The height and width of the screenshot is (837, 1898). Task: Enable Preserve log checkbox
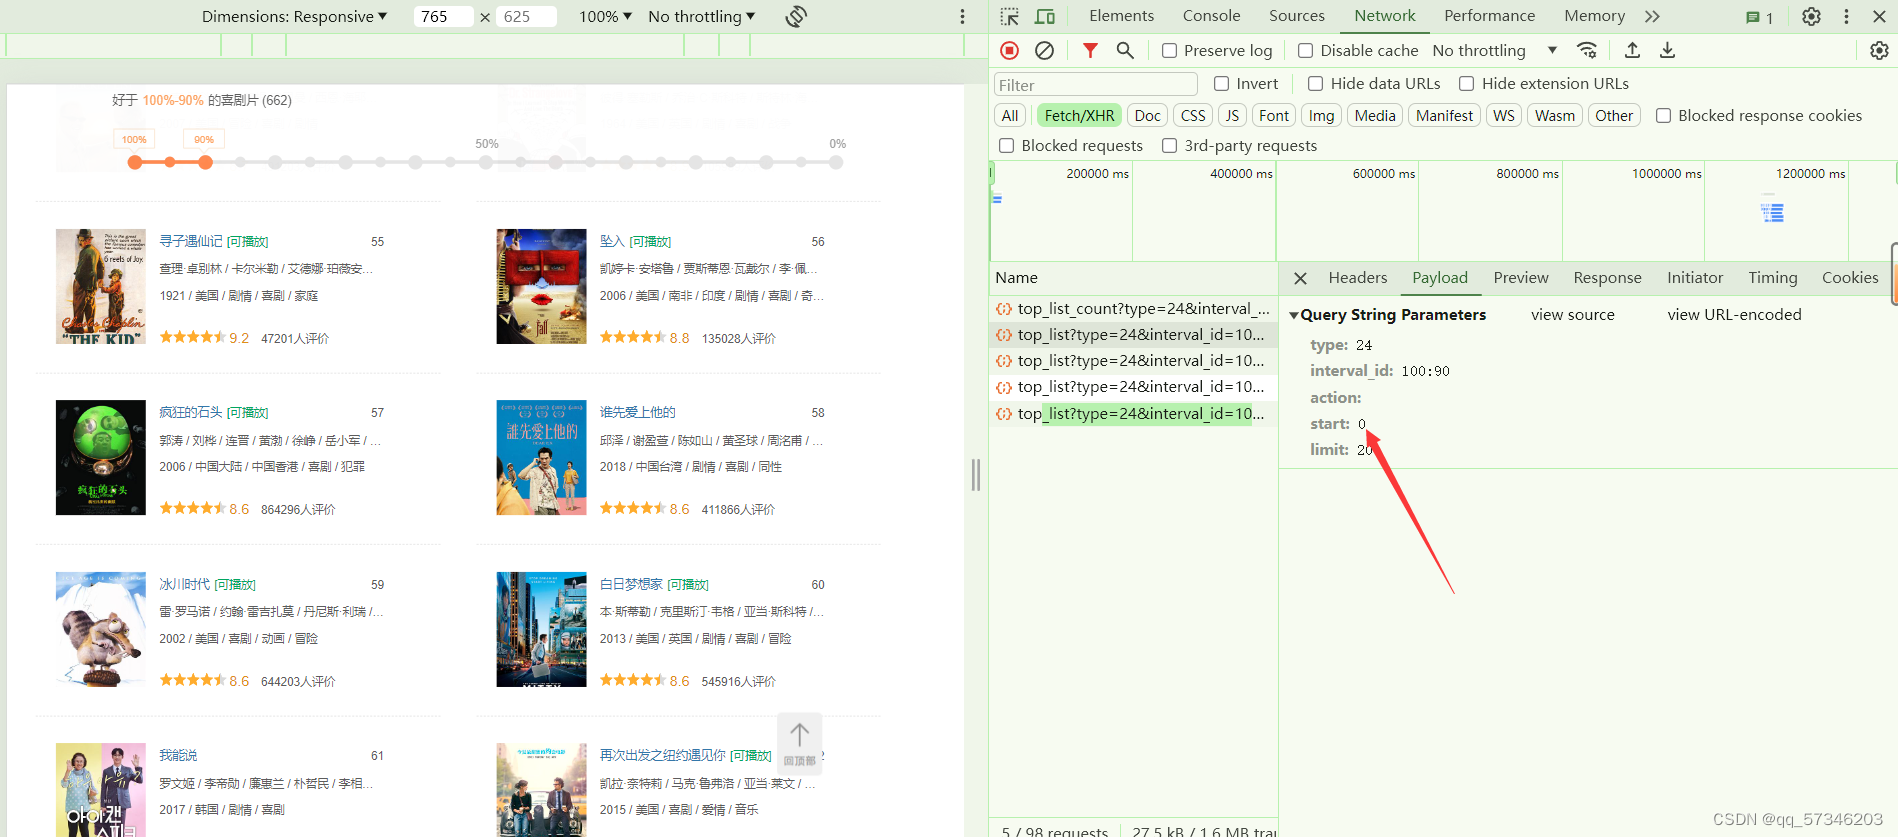(1169, 50)
